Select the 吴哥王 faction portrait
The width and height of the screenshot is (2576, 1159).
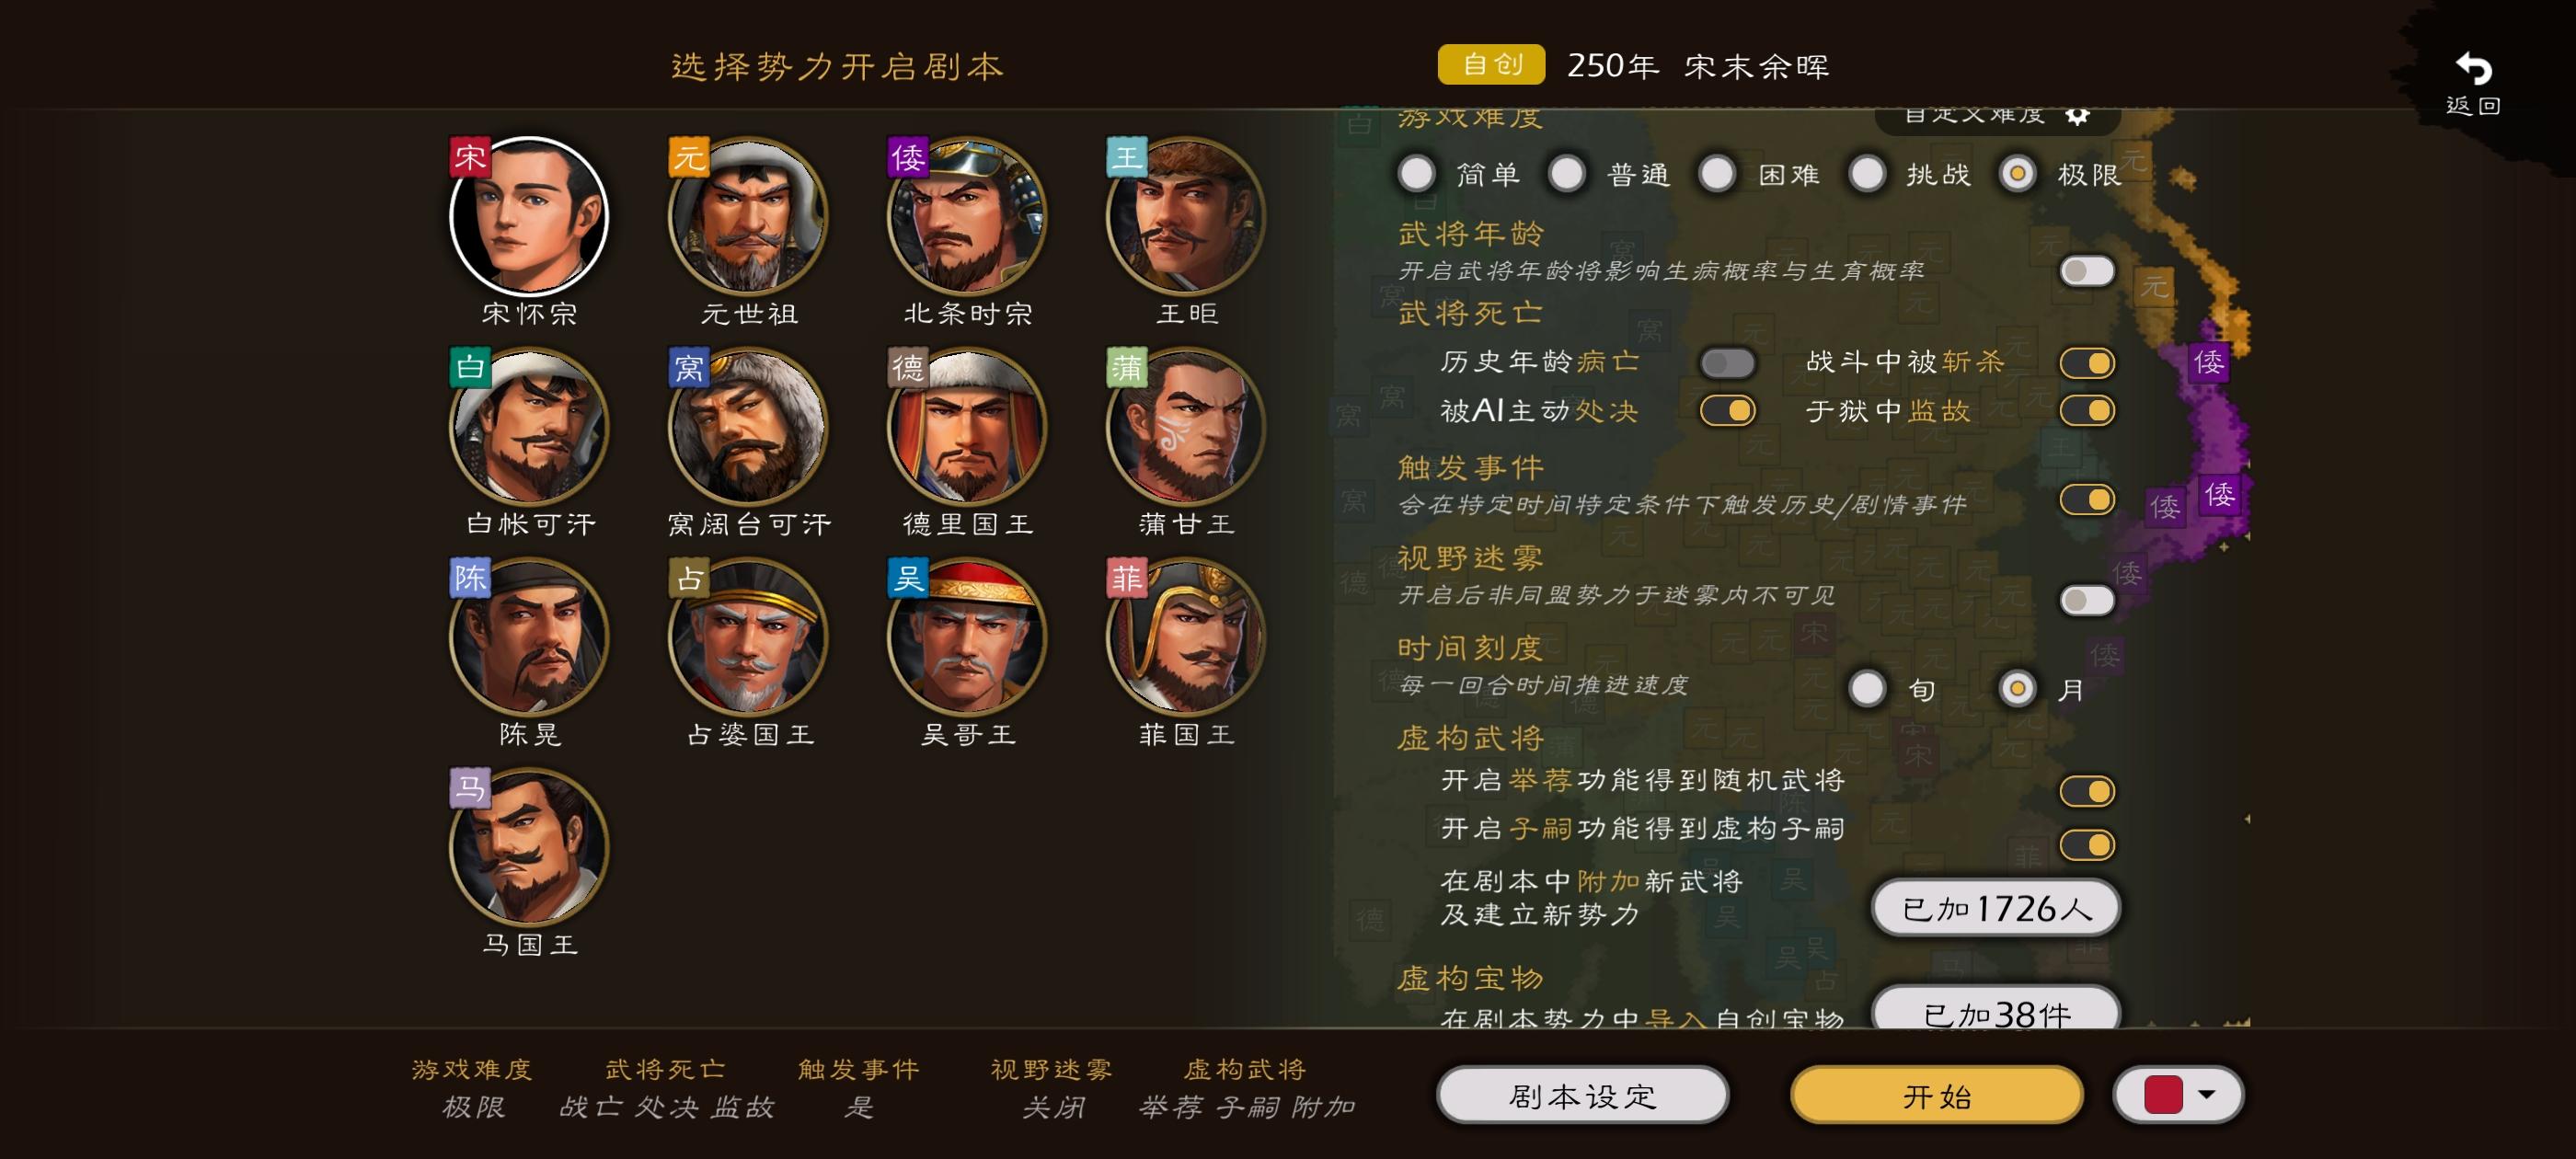967,636
